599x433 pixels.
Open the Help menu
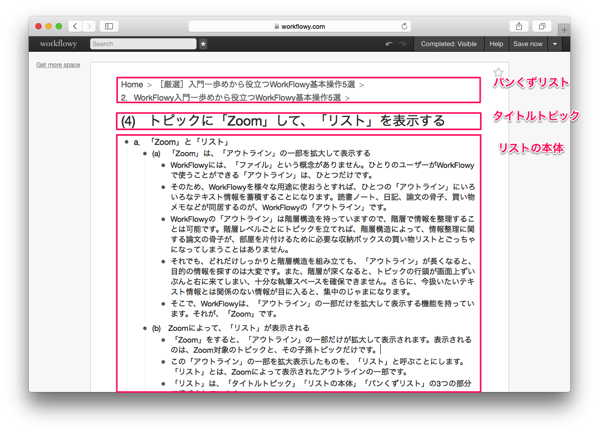496,44
